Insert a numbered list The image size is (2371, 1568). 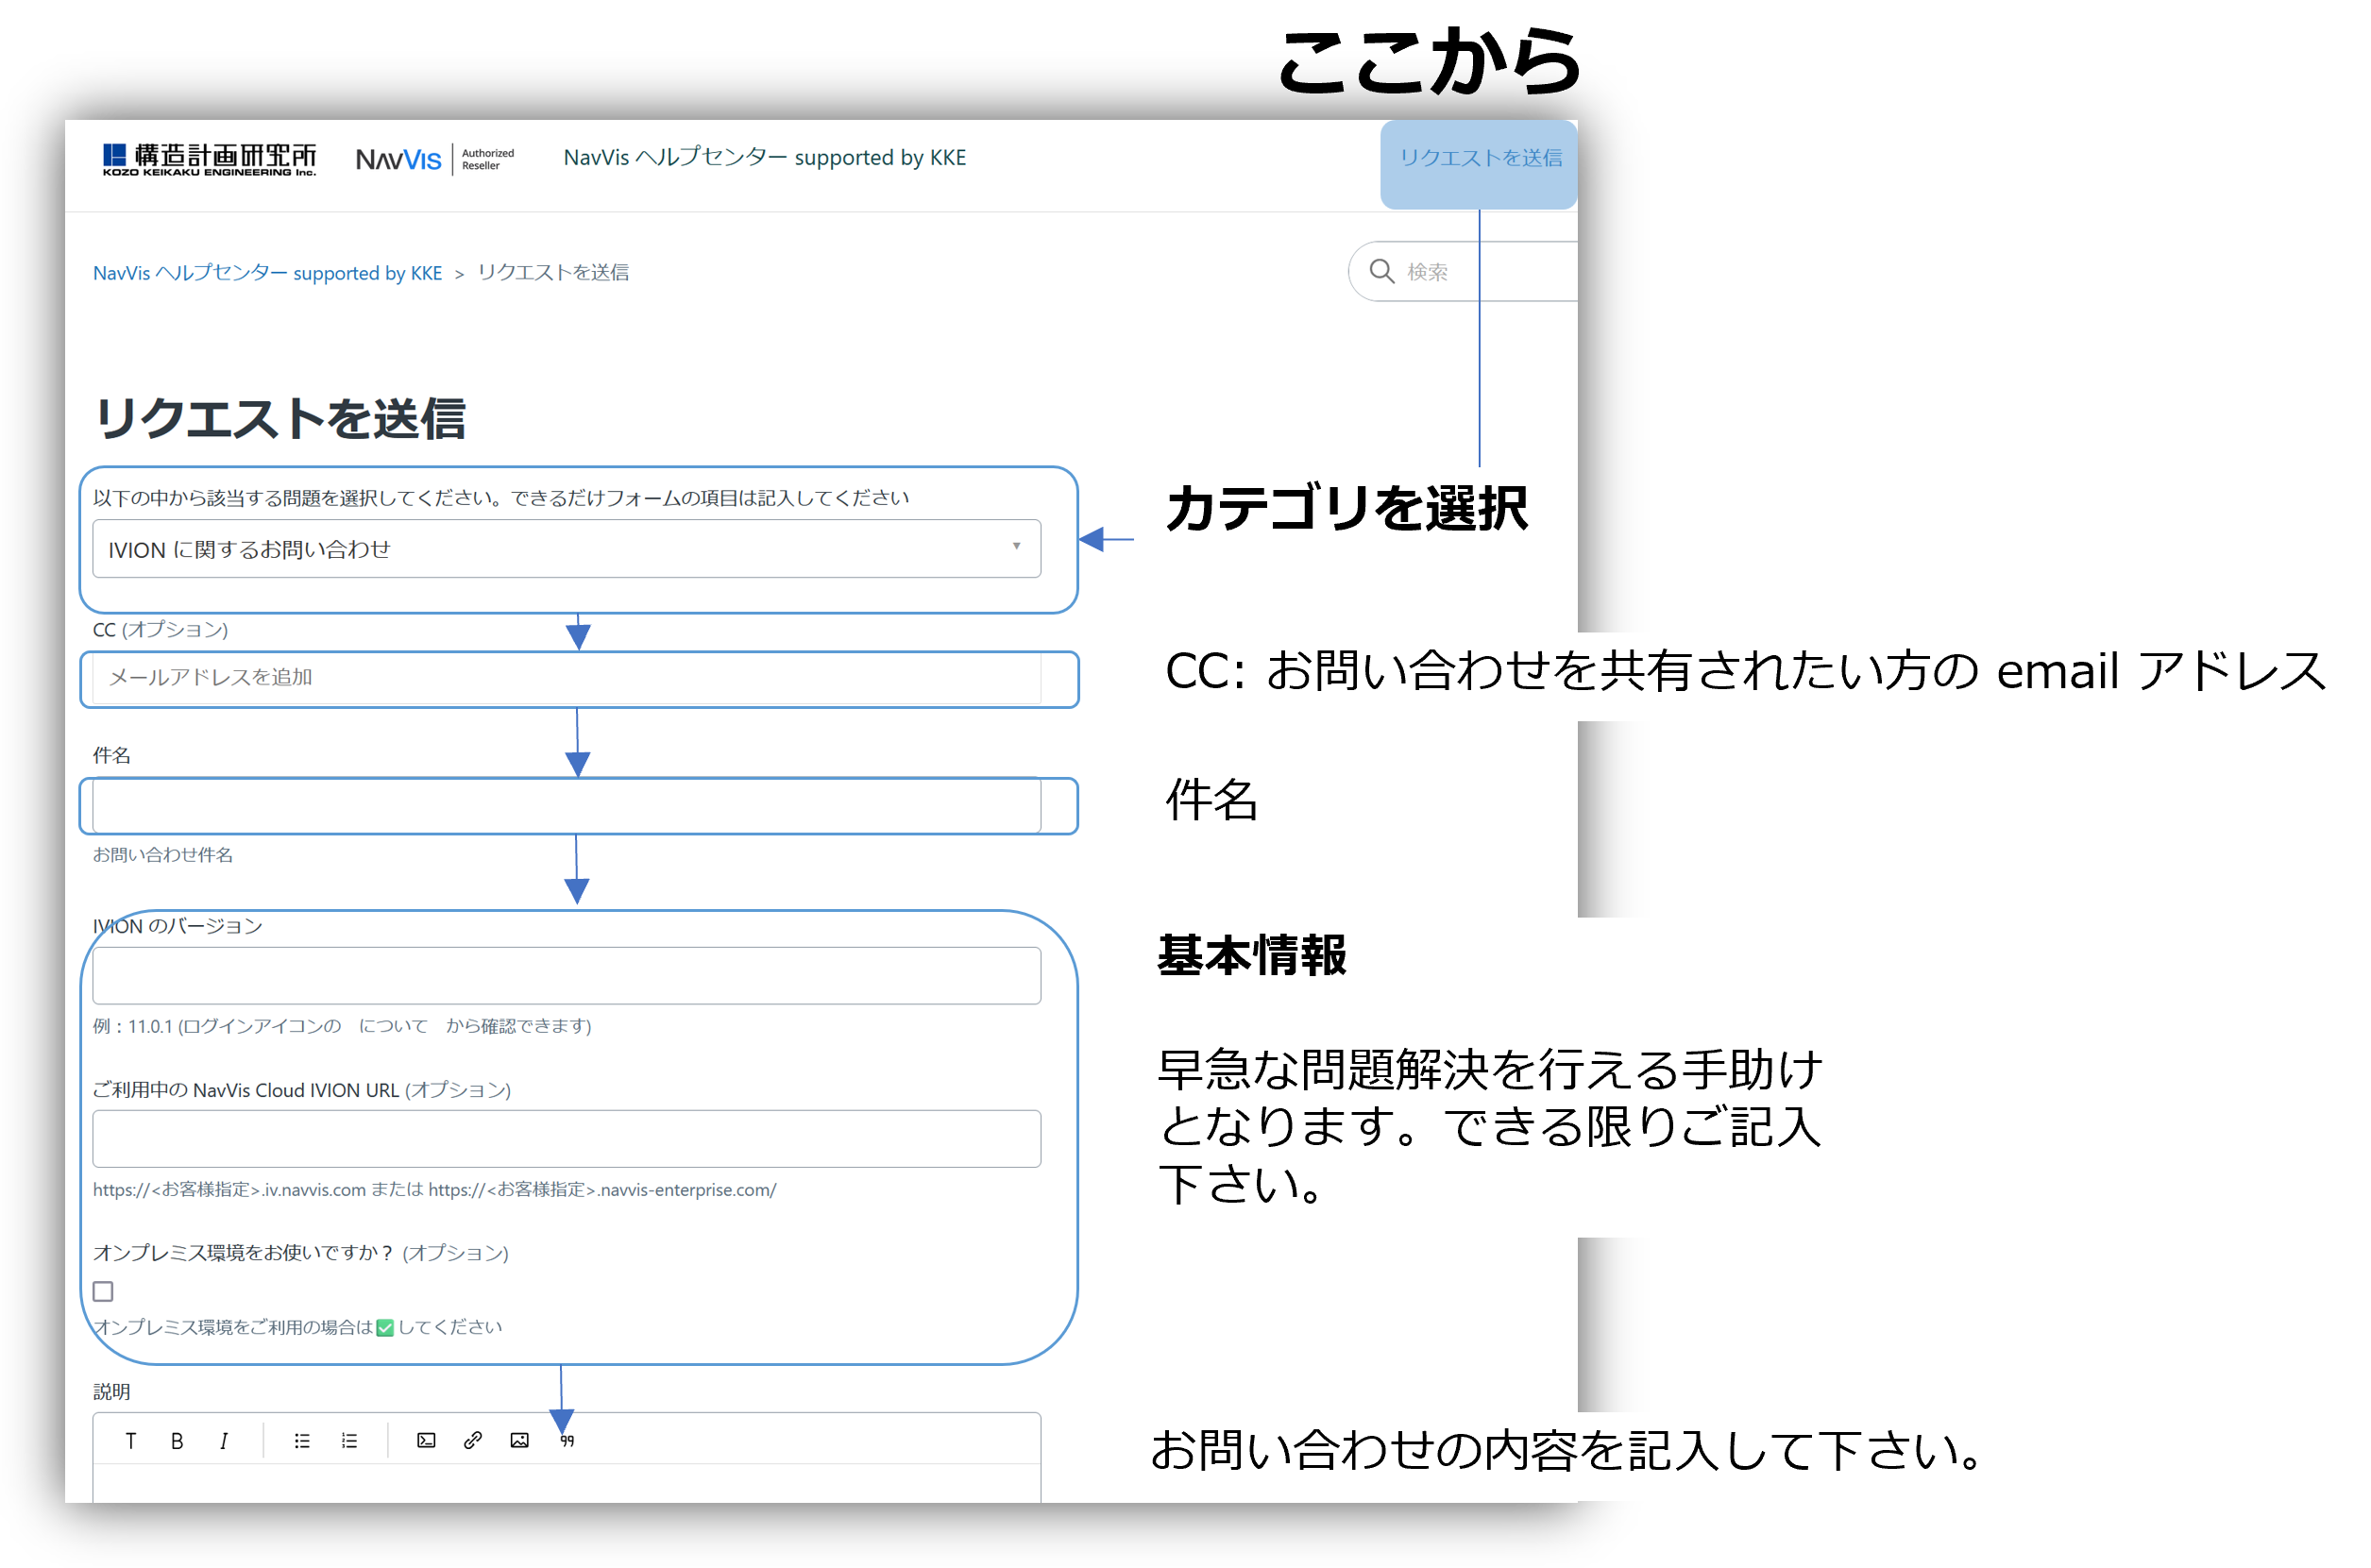(349, 1441)
